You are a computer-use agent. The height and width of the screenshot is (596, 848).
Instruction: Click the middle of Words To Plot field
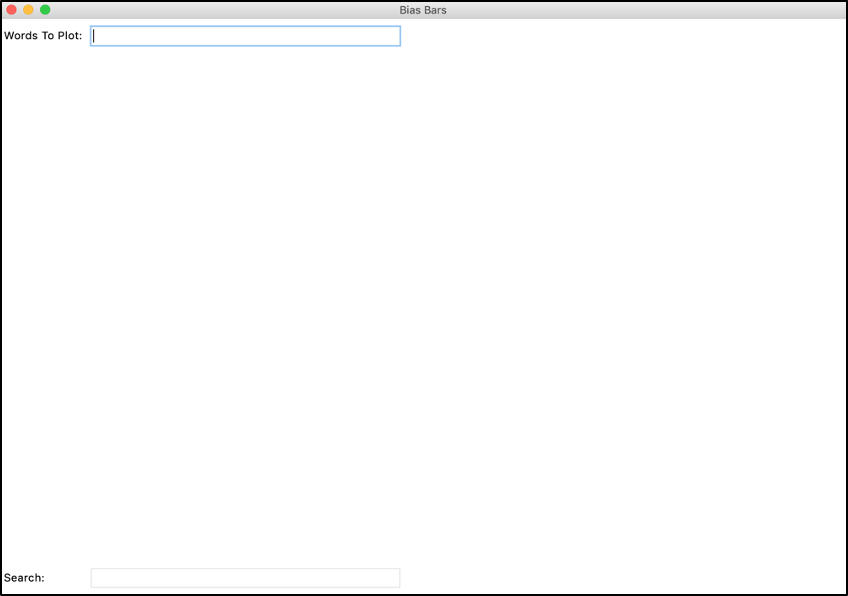click(x=245, y=36)
